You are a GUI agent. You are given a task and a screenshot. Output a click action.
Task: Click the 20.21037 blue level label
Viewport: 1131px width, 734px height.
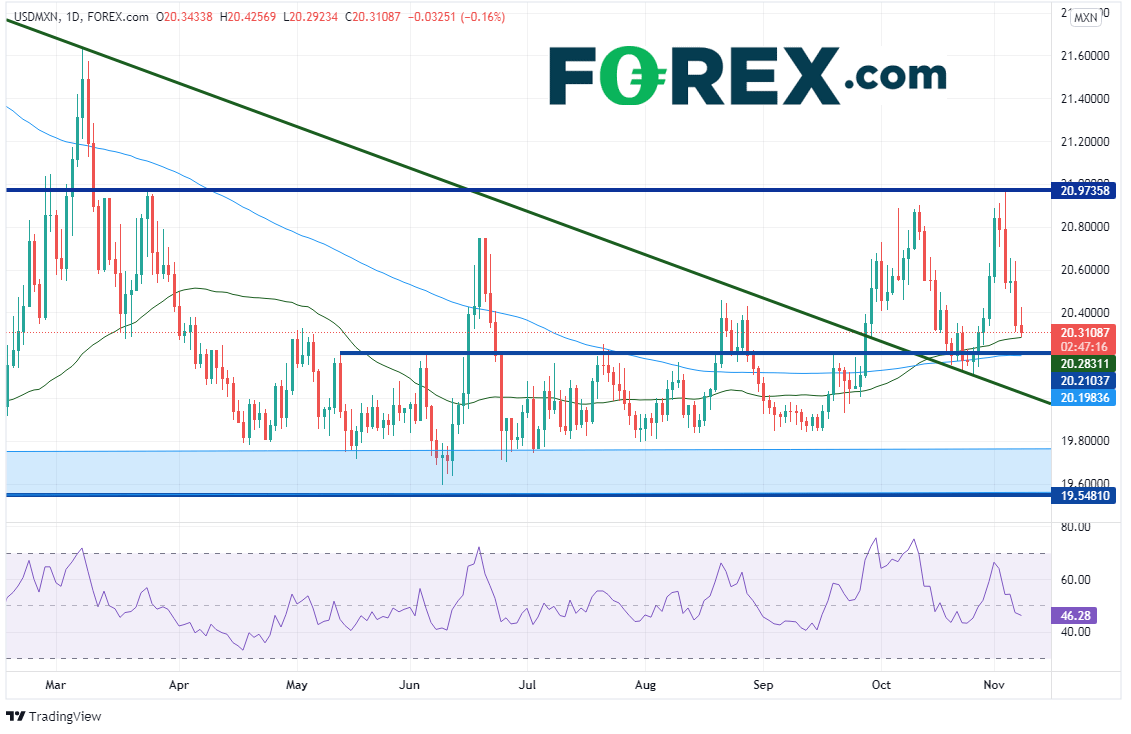[1084, 380]
